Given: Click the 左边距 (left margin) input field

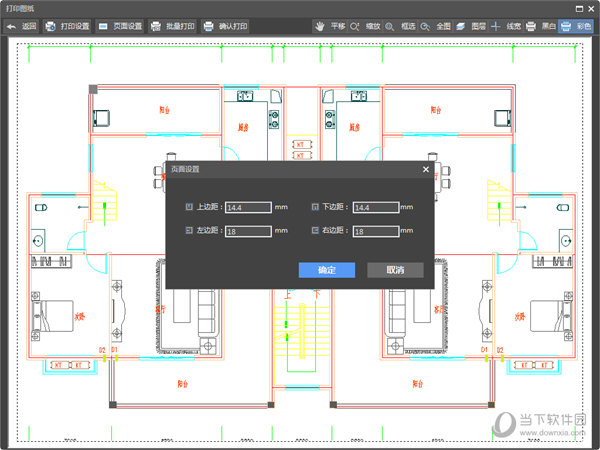Looking at the screenshot, I should (x=248, y=231).
